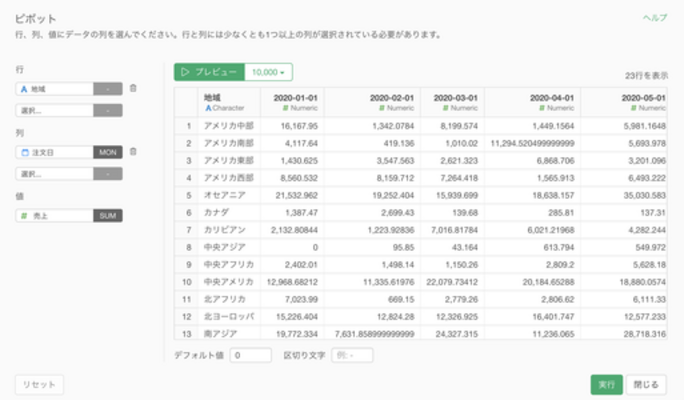Delete the 地域 row field with trash icon
Screen dimensions: 684x400
[133, 89]
